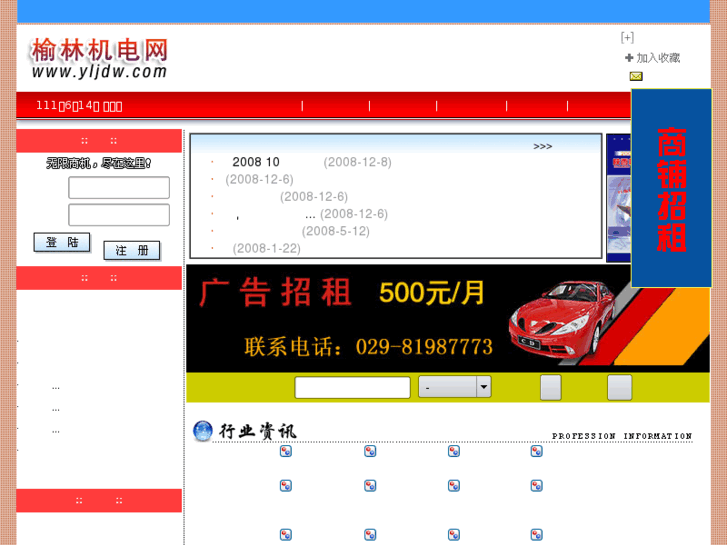Click the 行业资讯 section heading

click(x=257, y=431)
